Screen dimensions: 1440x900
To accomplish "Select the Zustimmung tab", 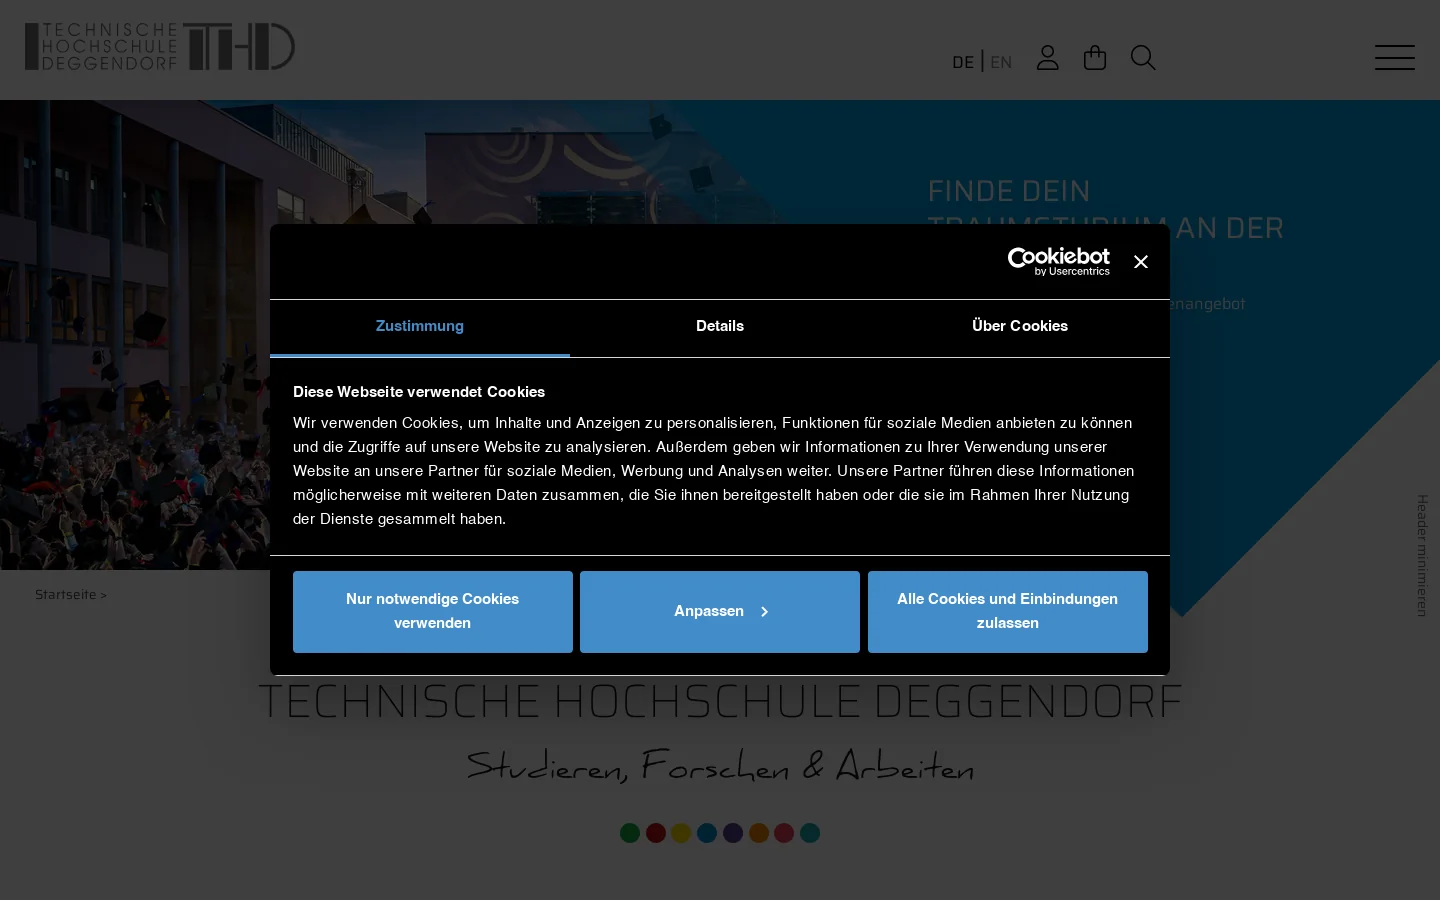I will [420, 327].
